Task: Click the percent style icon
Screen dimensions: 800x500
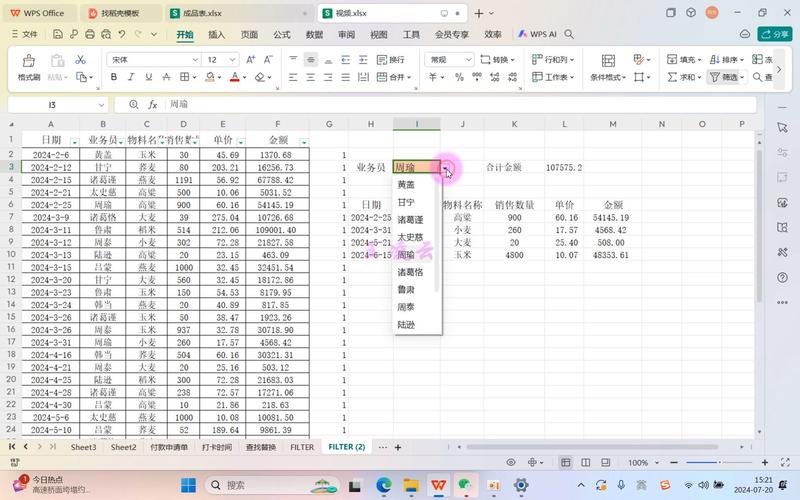Action: point(459,77)
